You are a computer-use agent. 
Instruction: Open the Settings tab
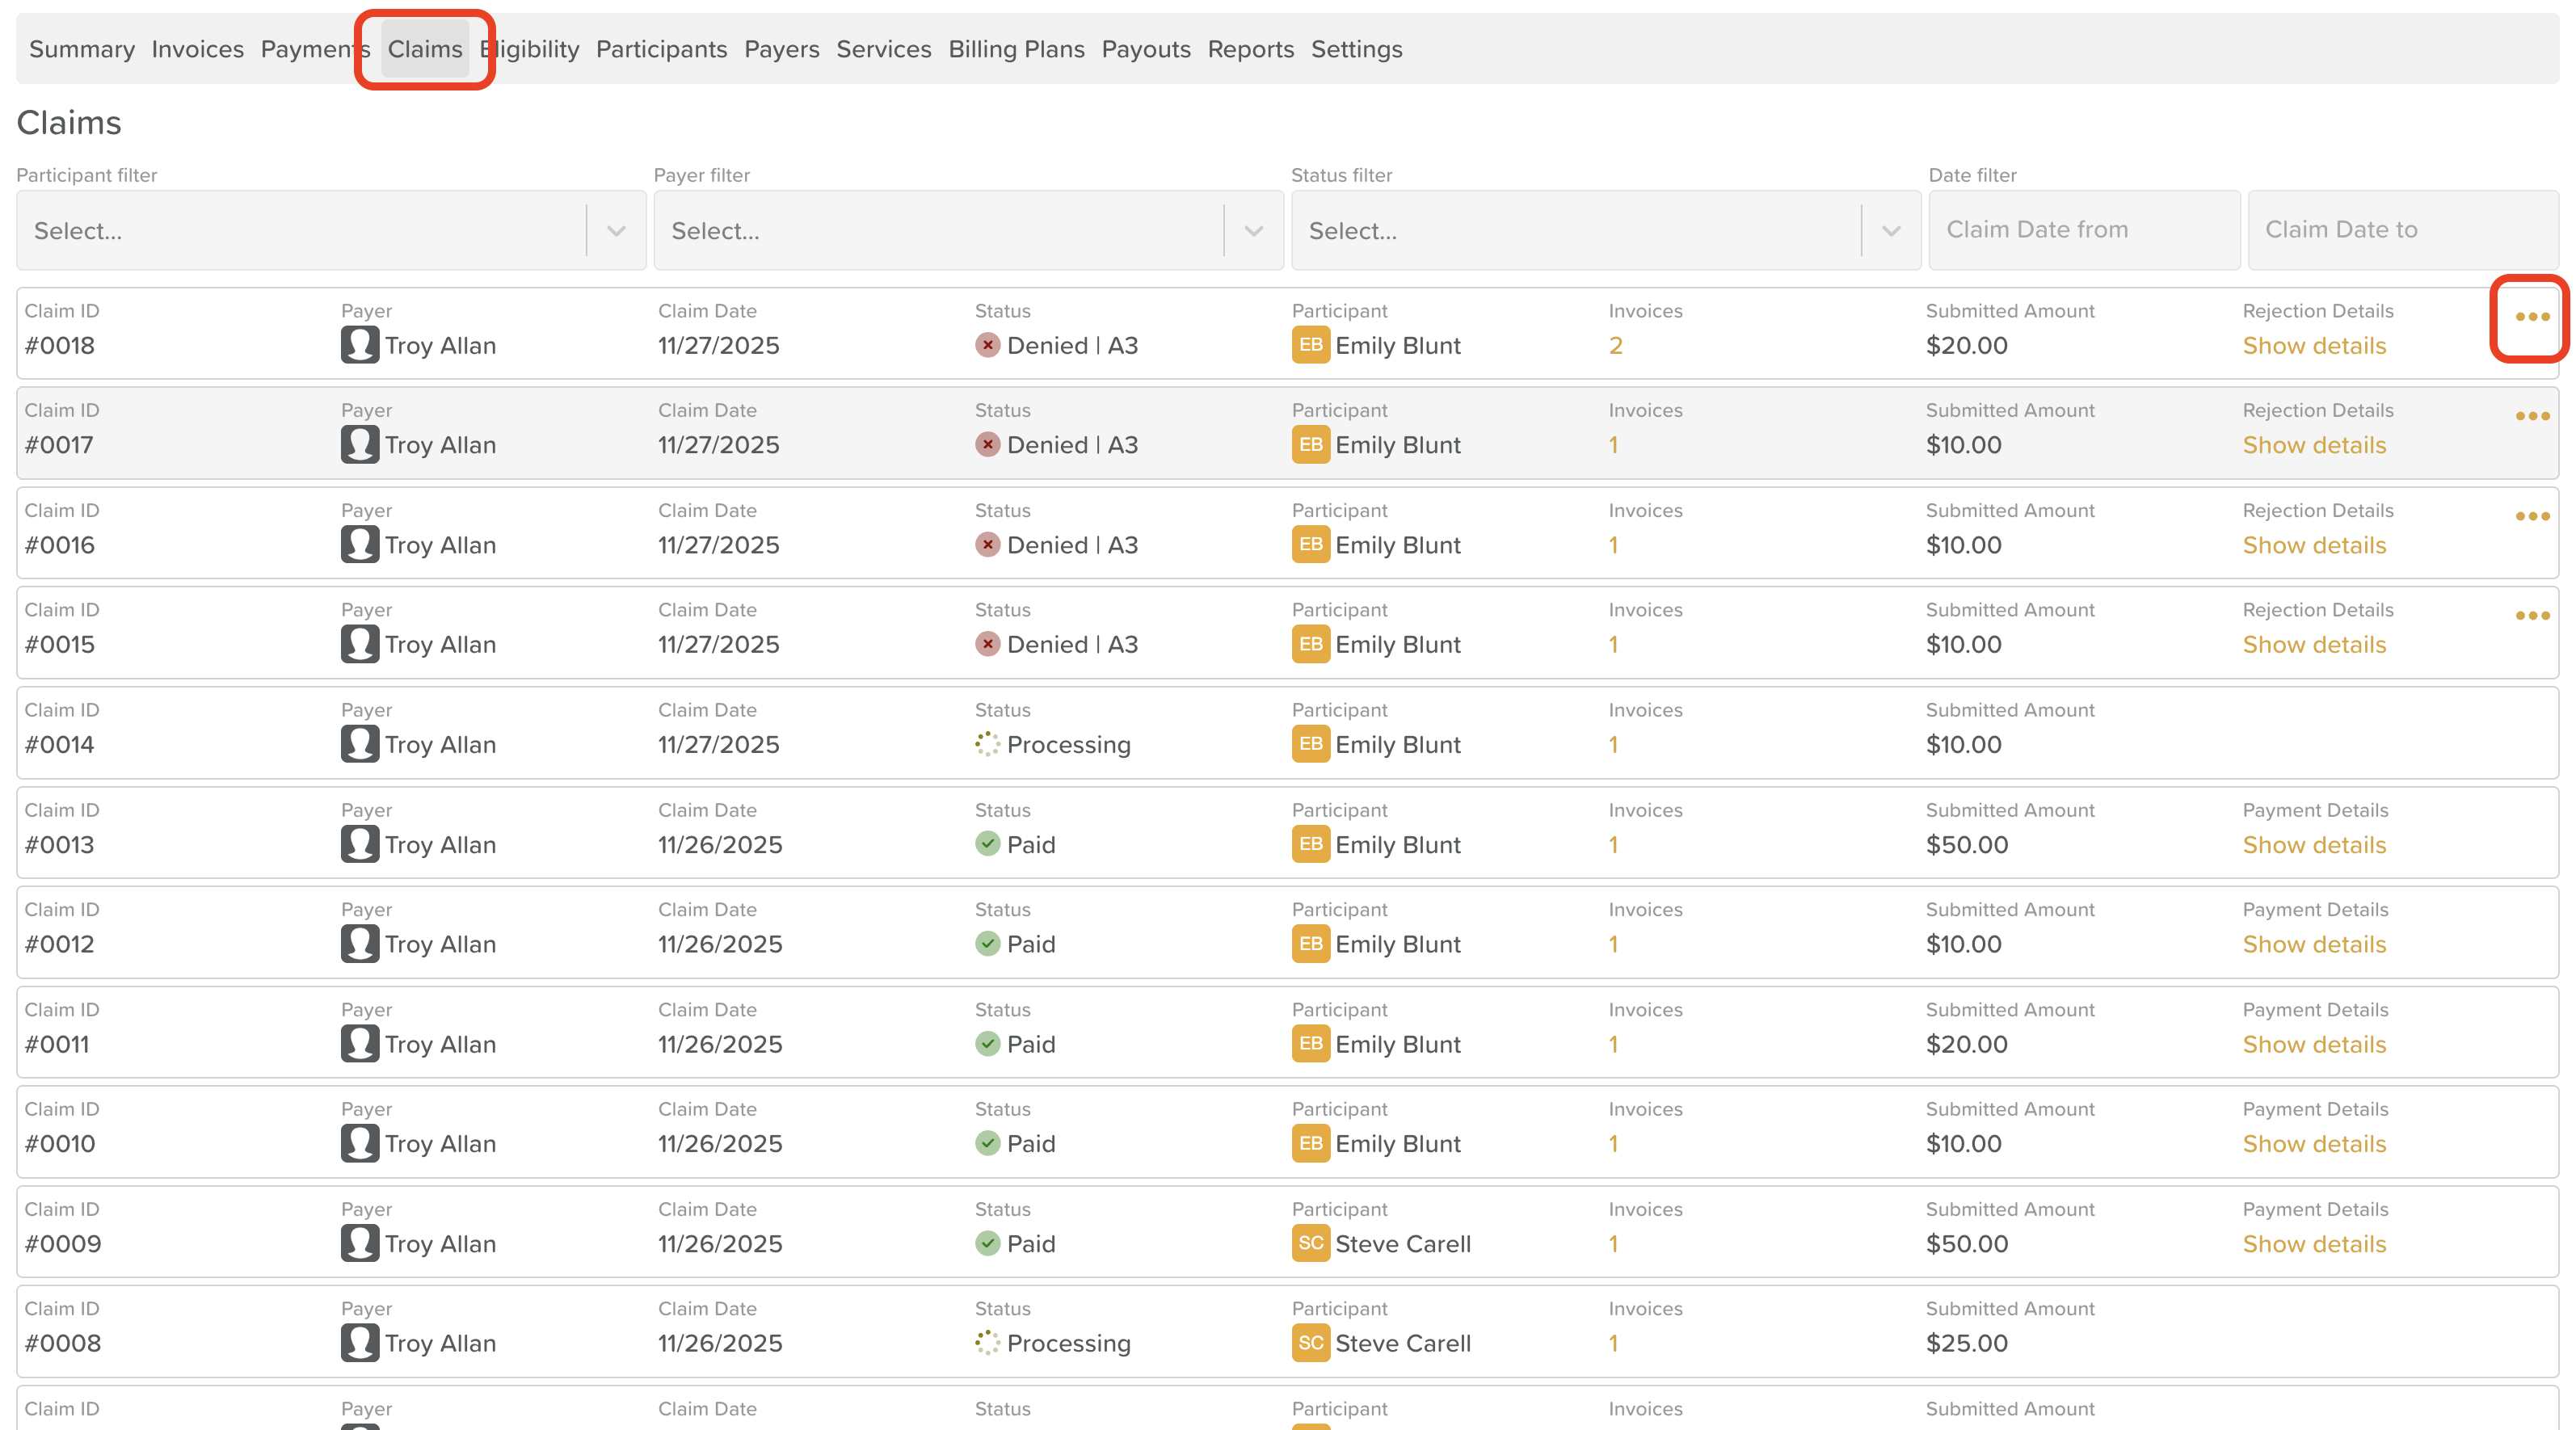[1356, 49]
